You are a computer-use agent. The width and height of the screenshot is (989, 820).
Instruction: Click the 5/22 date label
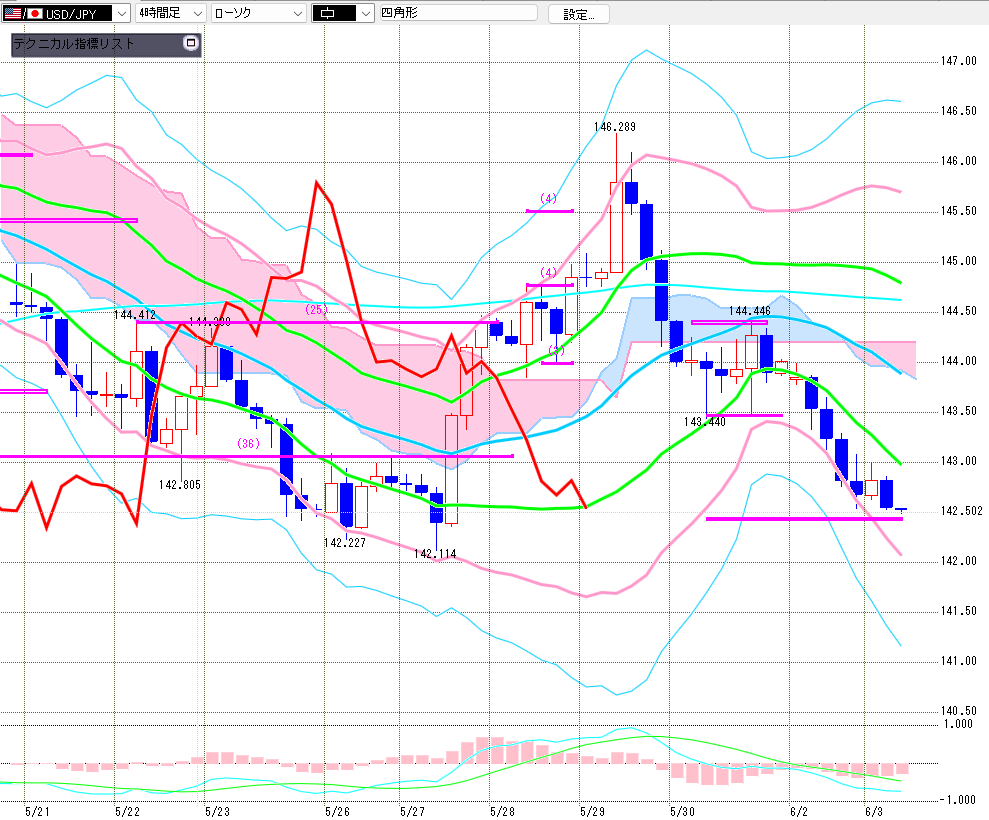tap(127, 811)
